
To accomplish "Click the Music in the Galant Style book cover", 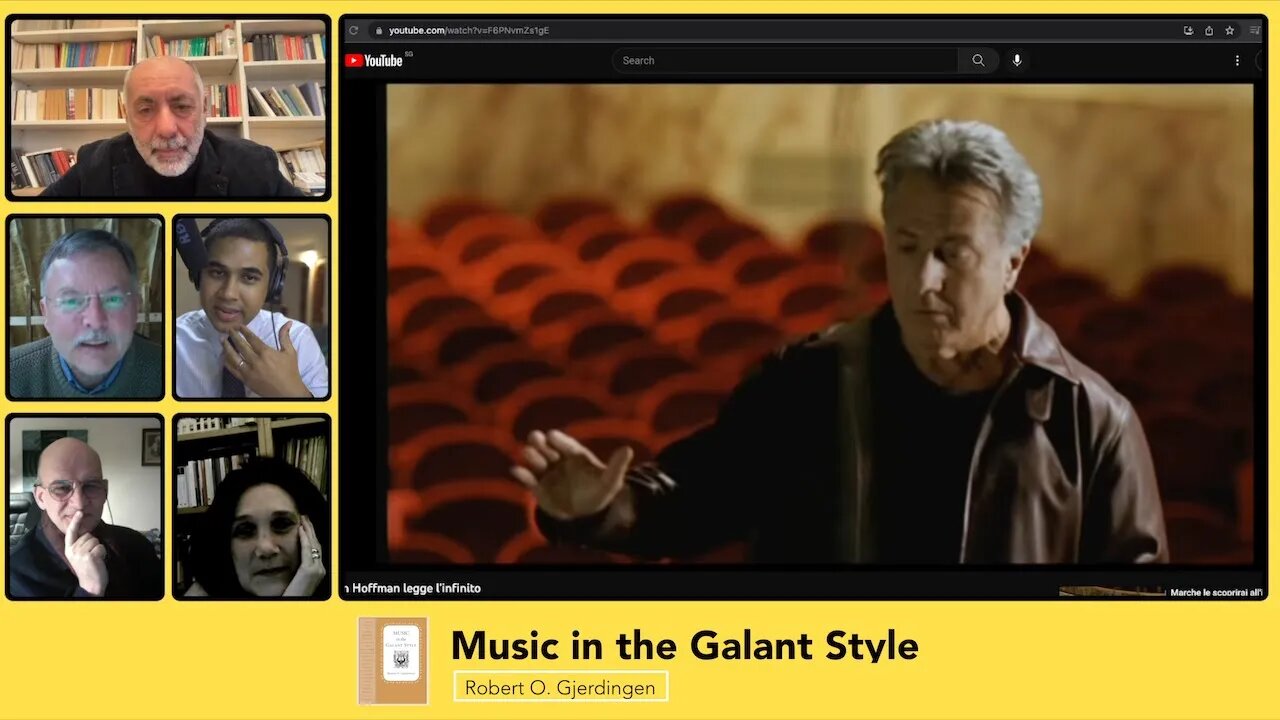I will (x=393, y=660).
